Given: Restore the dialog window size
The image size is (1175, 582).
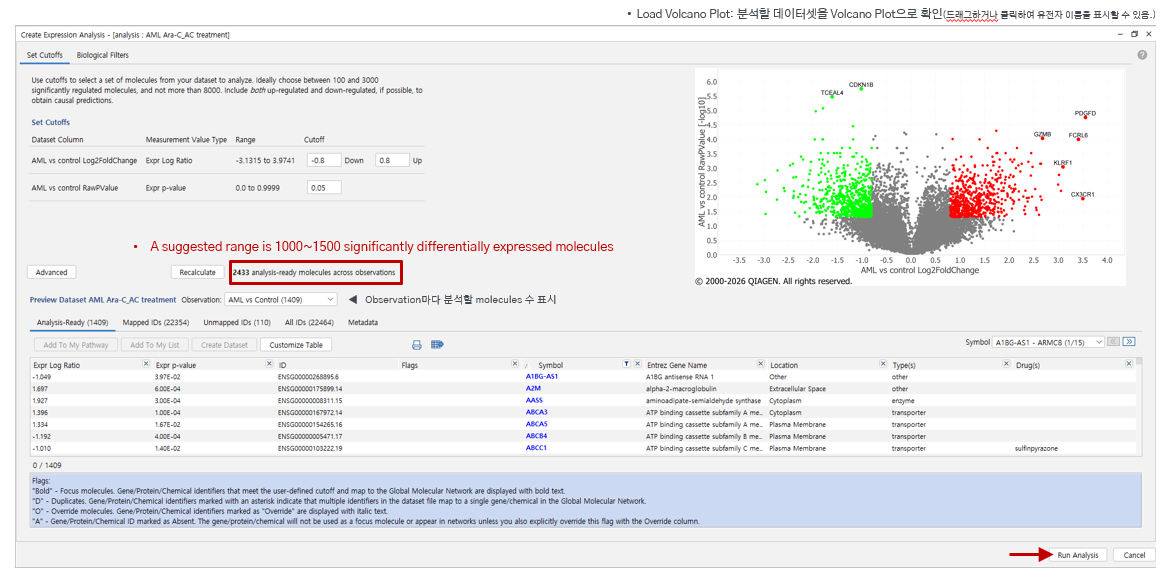Looking at the screenshot, I should click(1135, 34).
